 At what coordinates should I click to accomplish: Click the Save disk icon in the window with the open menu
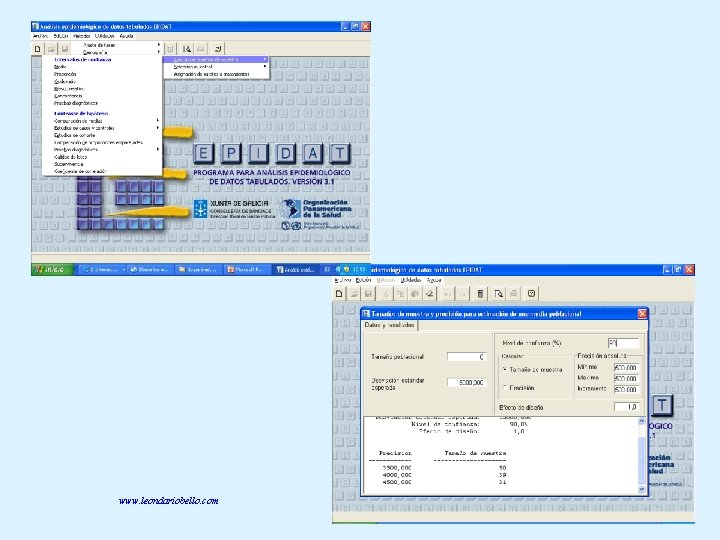click(65, 49)
